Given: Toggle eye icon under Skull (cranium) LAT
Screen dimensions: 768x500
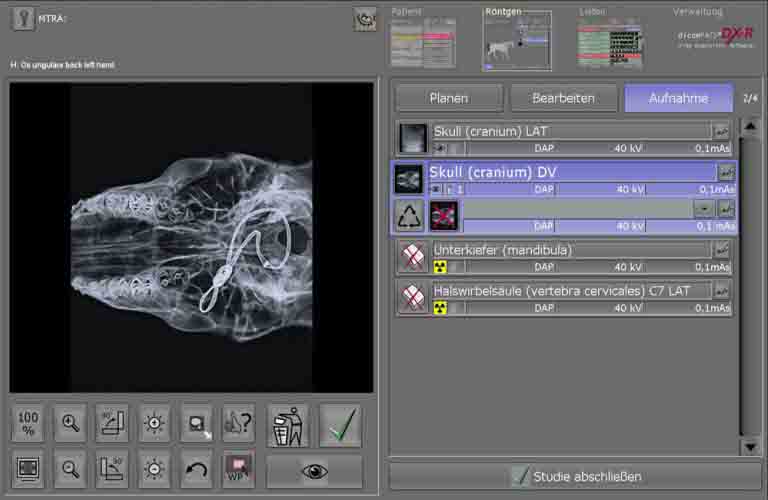Looking at the screenshot, I should point(440,148).
